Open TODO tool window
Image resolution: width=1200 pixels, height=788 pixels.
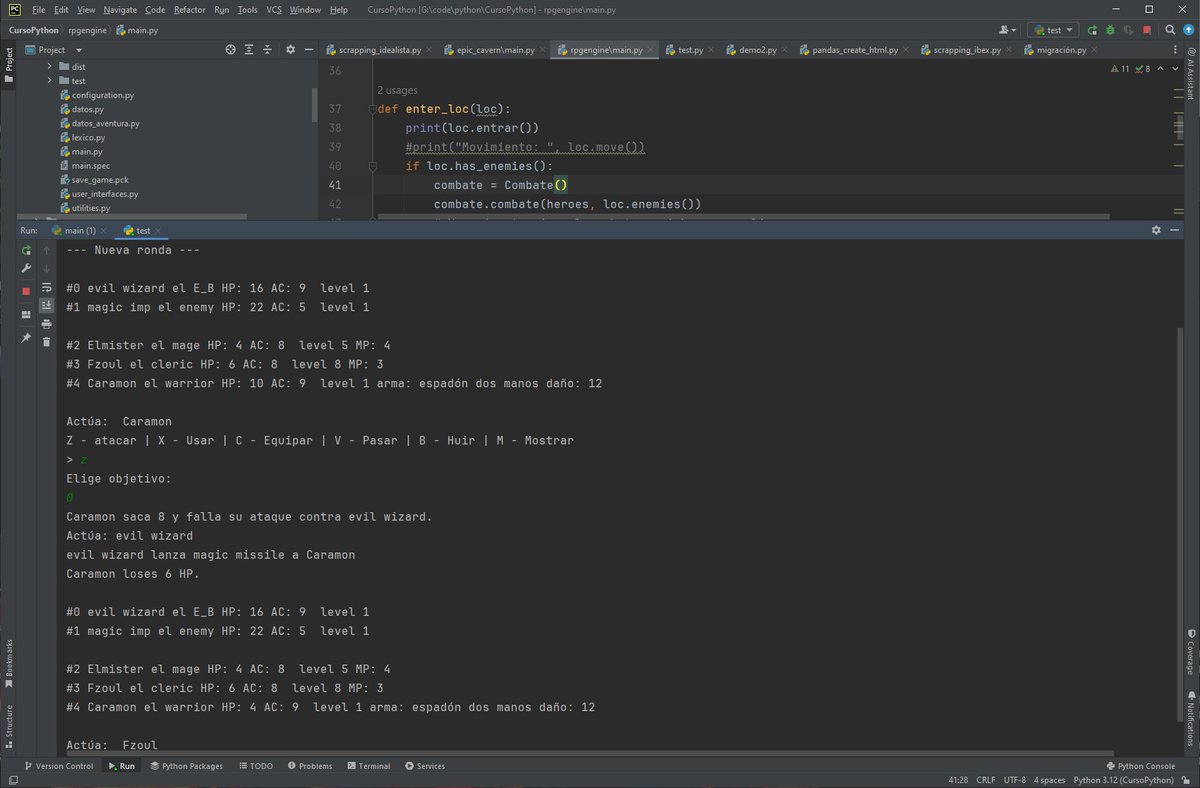[x=256, y=766]
